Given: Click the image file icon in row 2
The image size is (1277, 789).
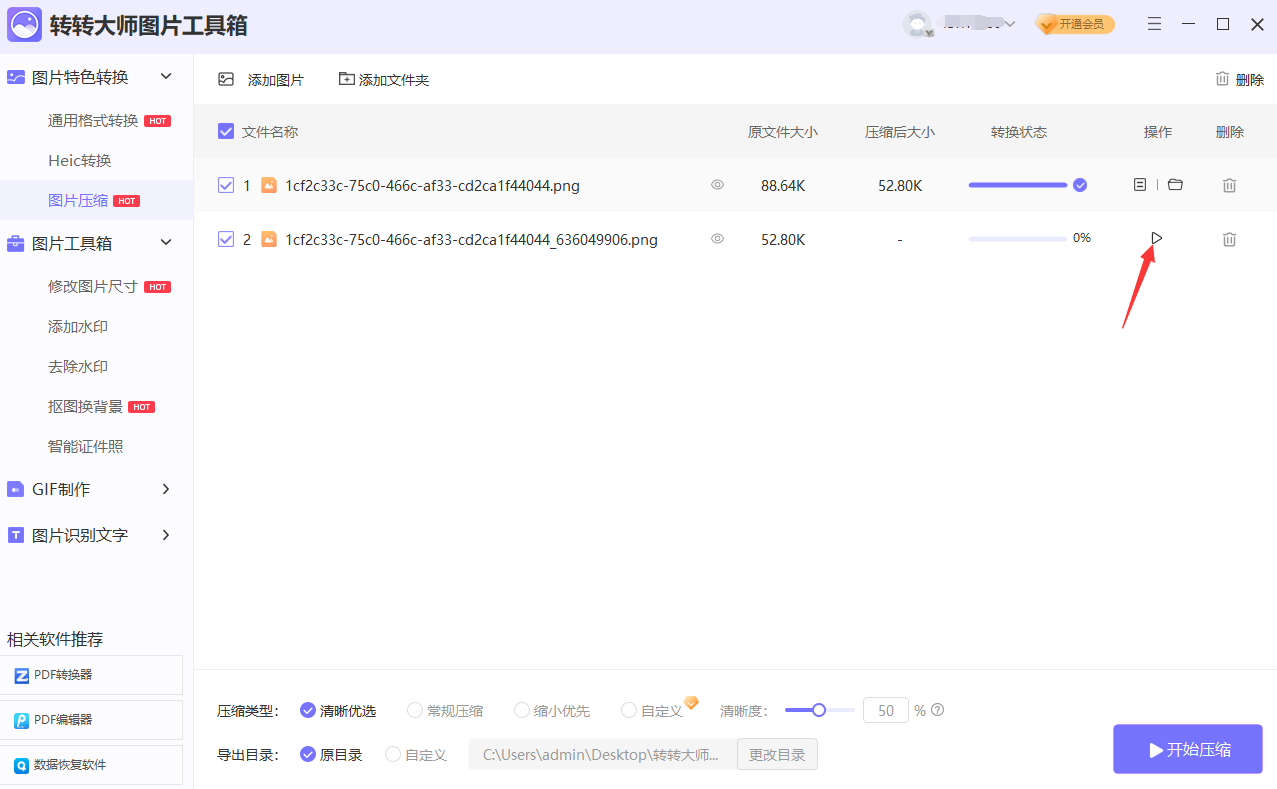Looking at the screenshot, I should pos(269,239).
